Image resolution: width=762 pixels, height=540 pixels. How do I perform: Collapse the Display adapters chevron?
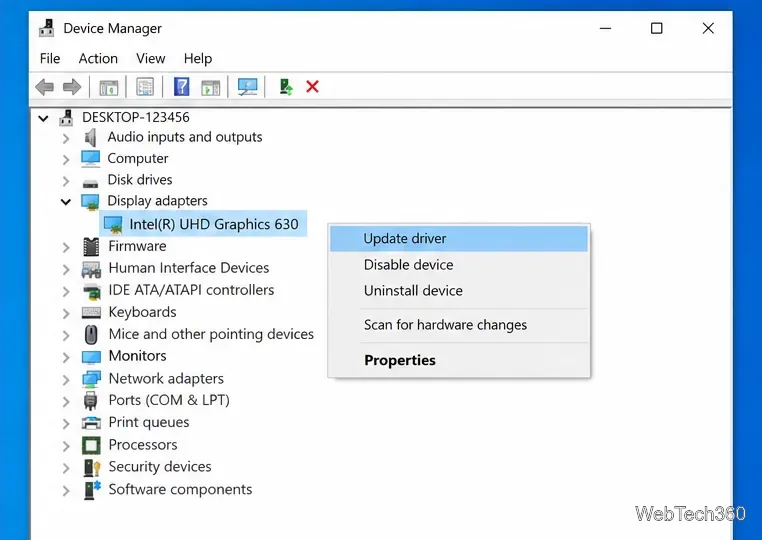[66, 202]
